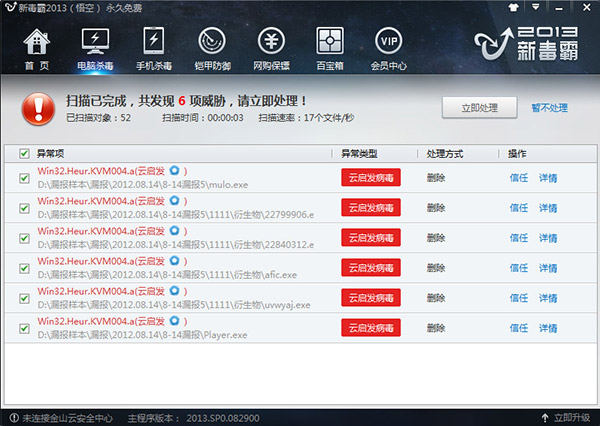Trust the Player.exe item via 信任
This screenshot has width=600, height=426.
click(519, 328)
